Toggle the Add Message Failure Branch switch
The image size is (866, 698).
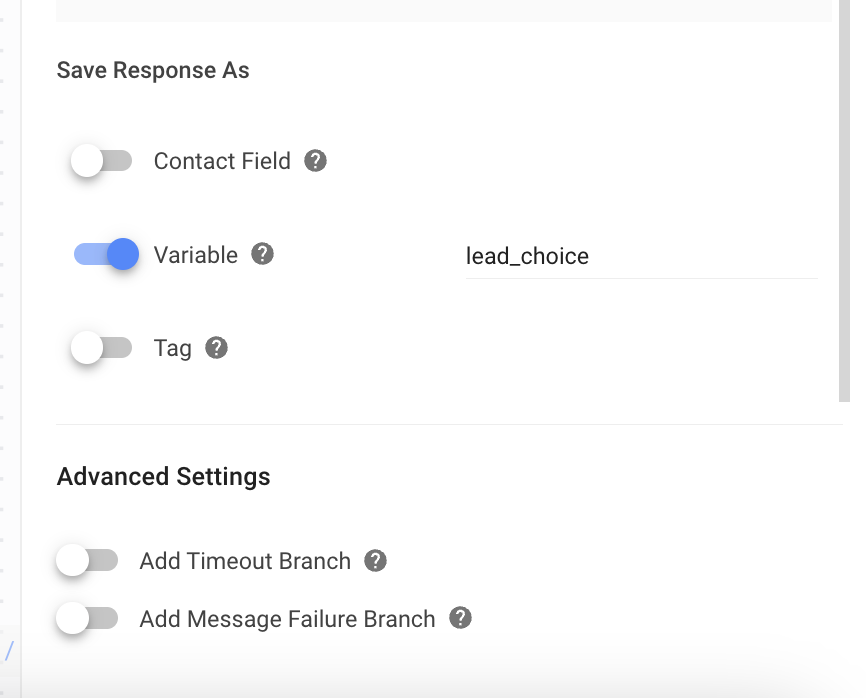pyautogui.click(x=87, y=619)
